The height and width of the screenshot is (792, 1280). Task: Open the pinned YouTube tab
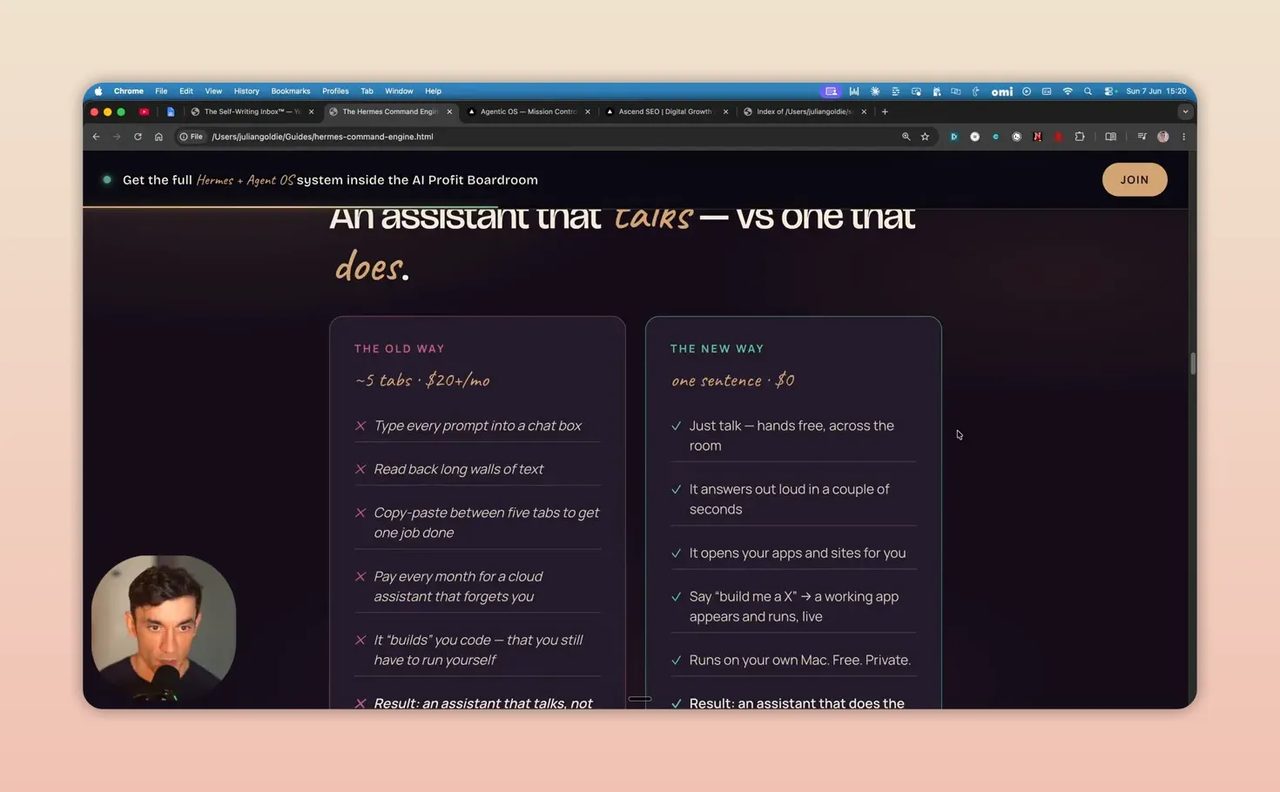point(144,112)
